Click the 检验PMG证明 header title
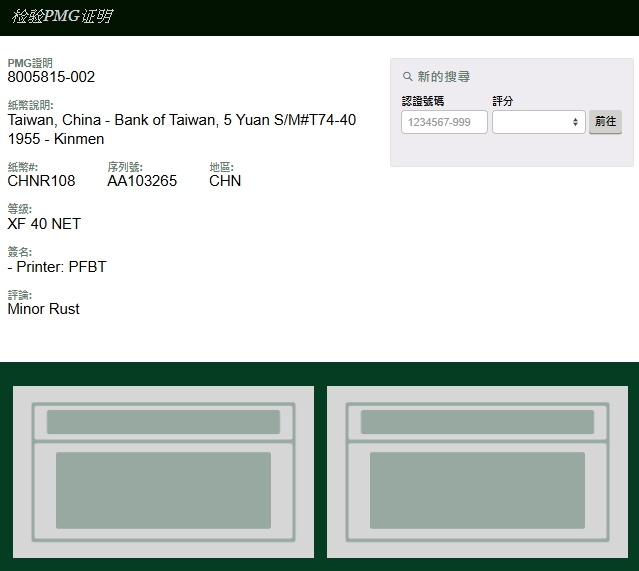The width and height of the screenshot is (639, 571). (62, 16)
